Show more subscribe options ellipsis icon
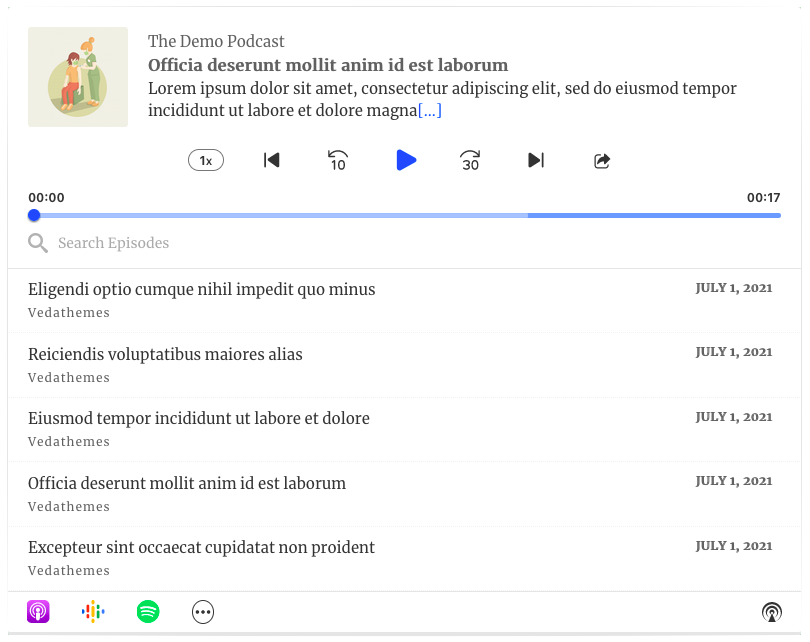 [203, 612]
